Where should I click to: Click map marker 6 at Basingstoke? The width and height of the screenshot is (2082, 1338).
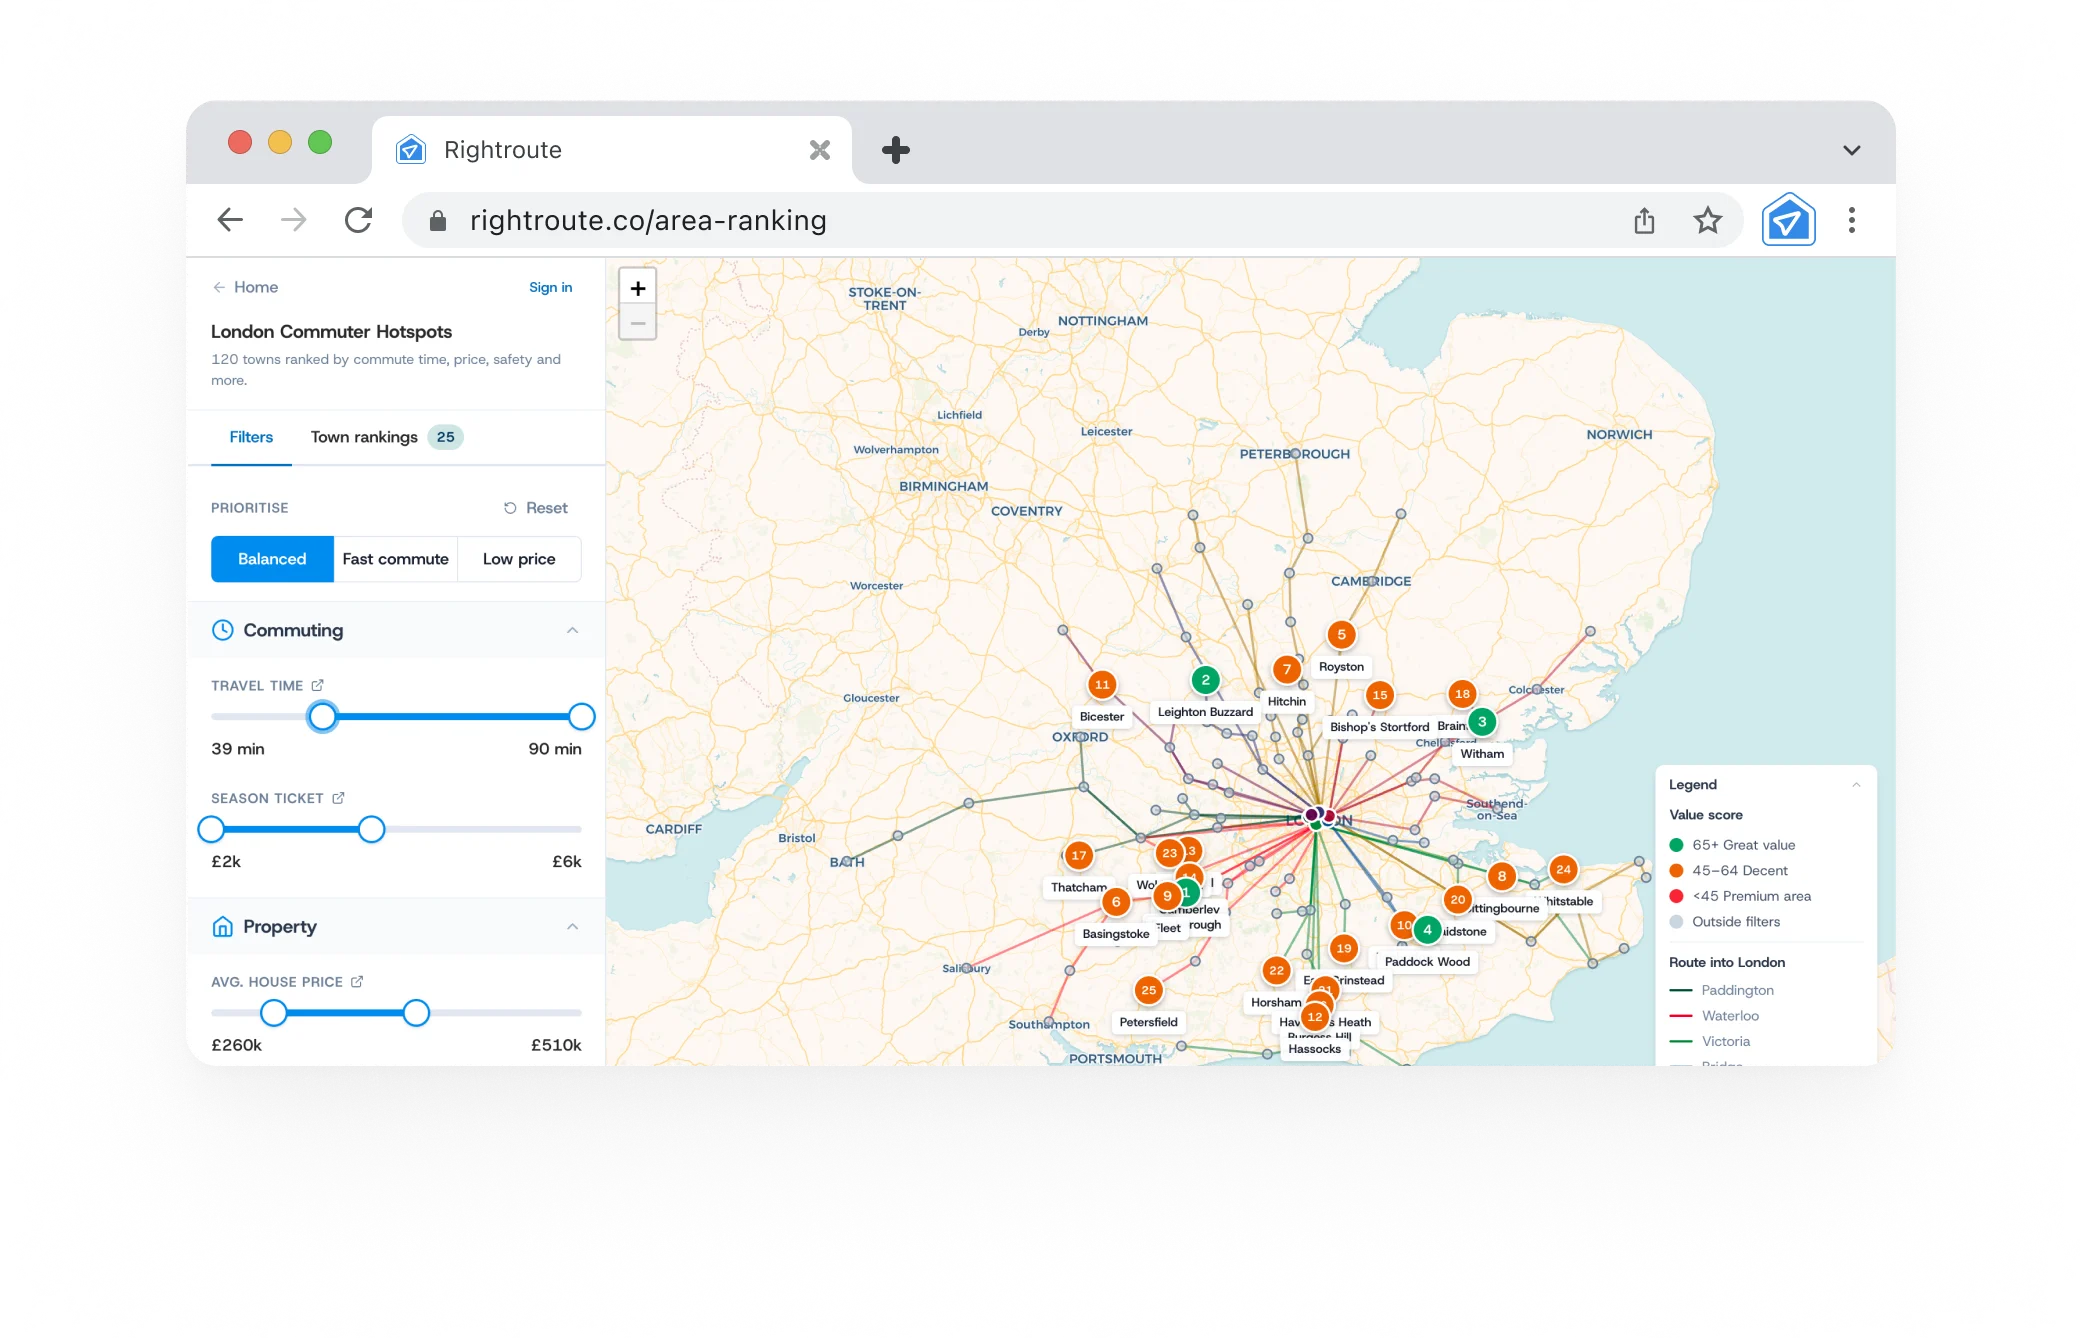(x=1116, y=902)
